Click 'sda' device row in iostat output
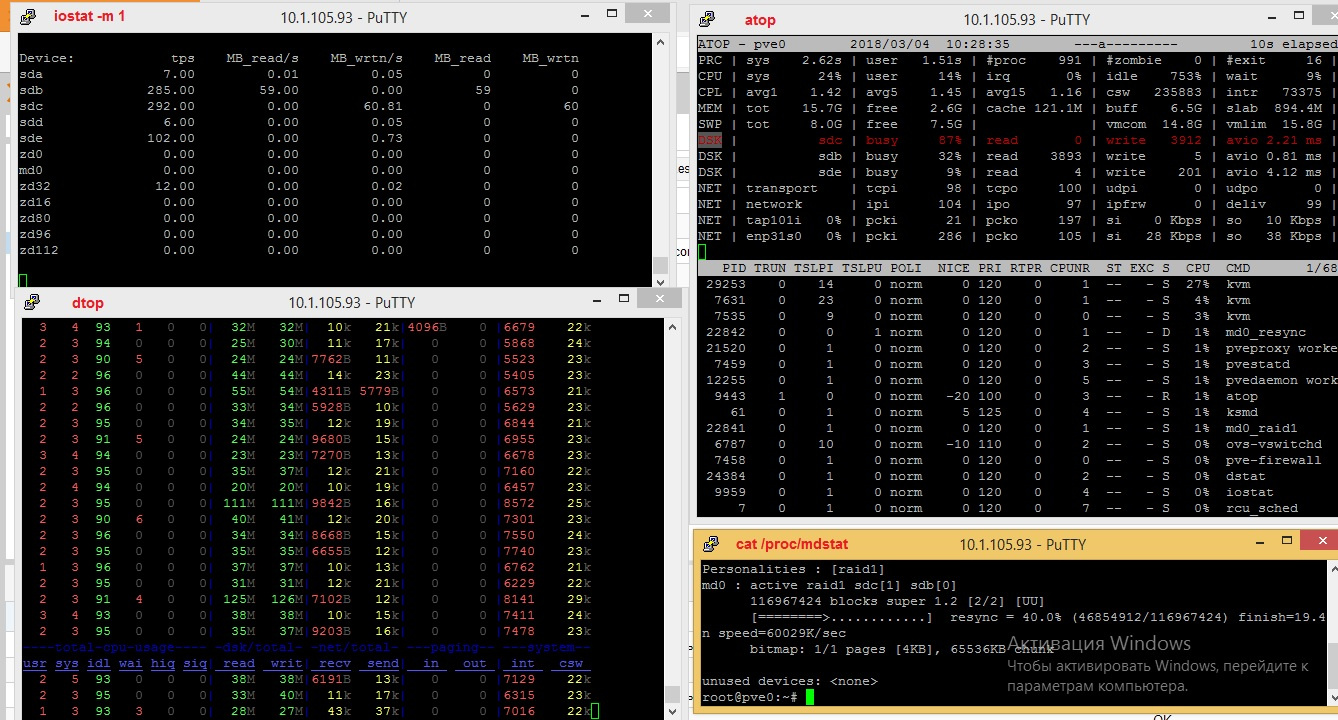1338x720 pixels. (x=299, y=74)
